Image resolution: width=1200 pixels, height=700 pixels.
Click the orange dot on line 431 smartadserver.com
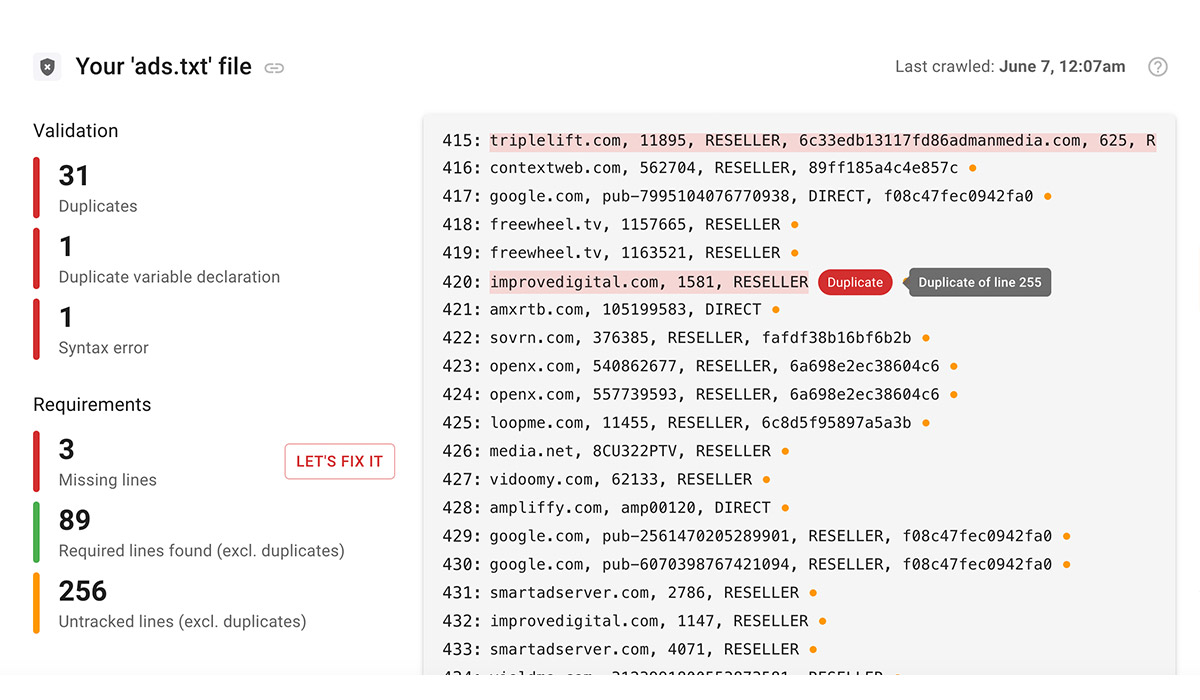point(813,593)
